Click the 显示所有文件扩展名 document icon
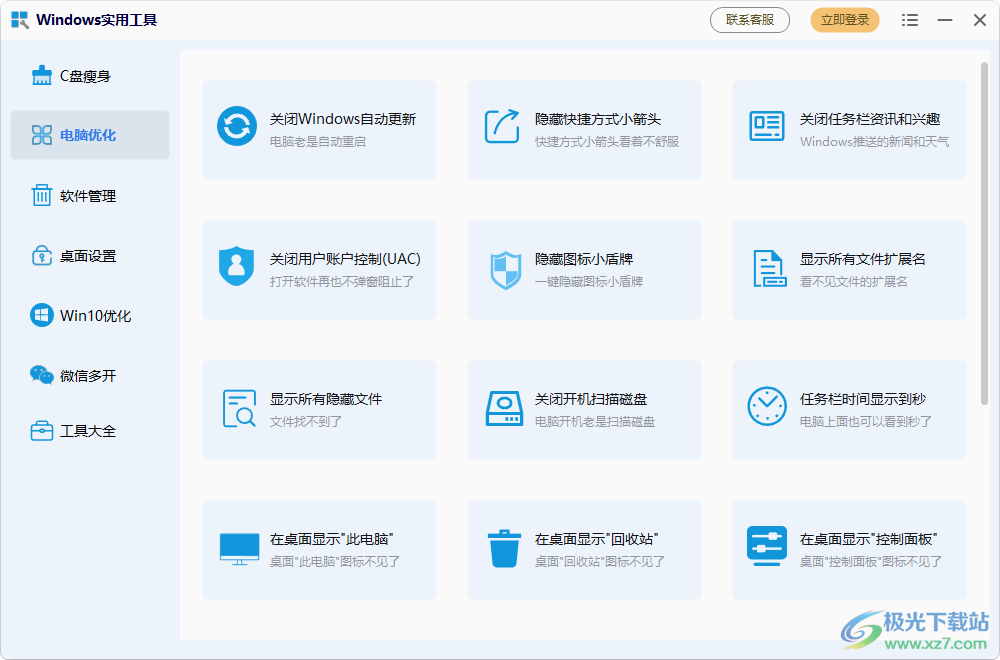This screenshot has width=1000, height=660. (x=768, y=269)
